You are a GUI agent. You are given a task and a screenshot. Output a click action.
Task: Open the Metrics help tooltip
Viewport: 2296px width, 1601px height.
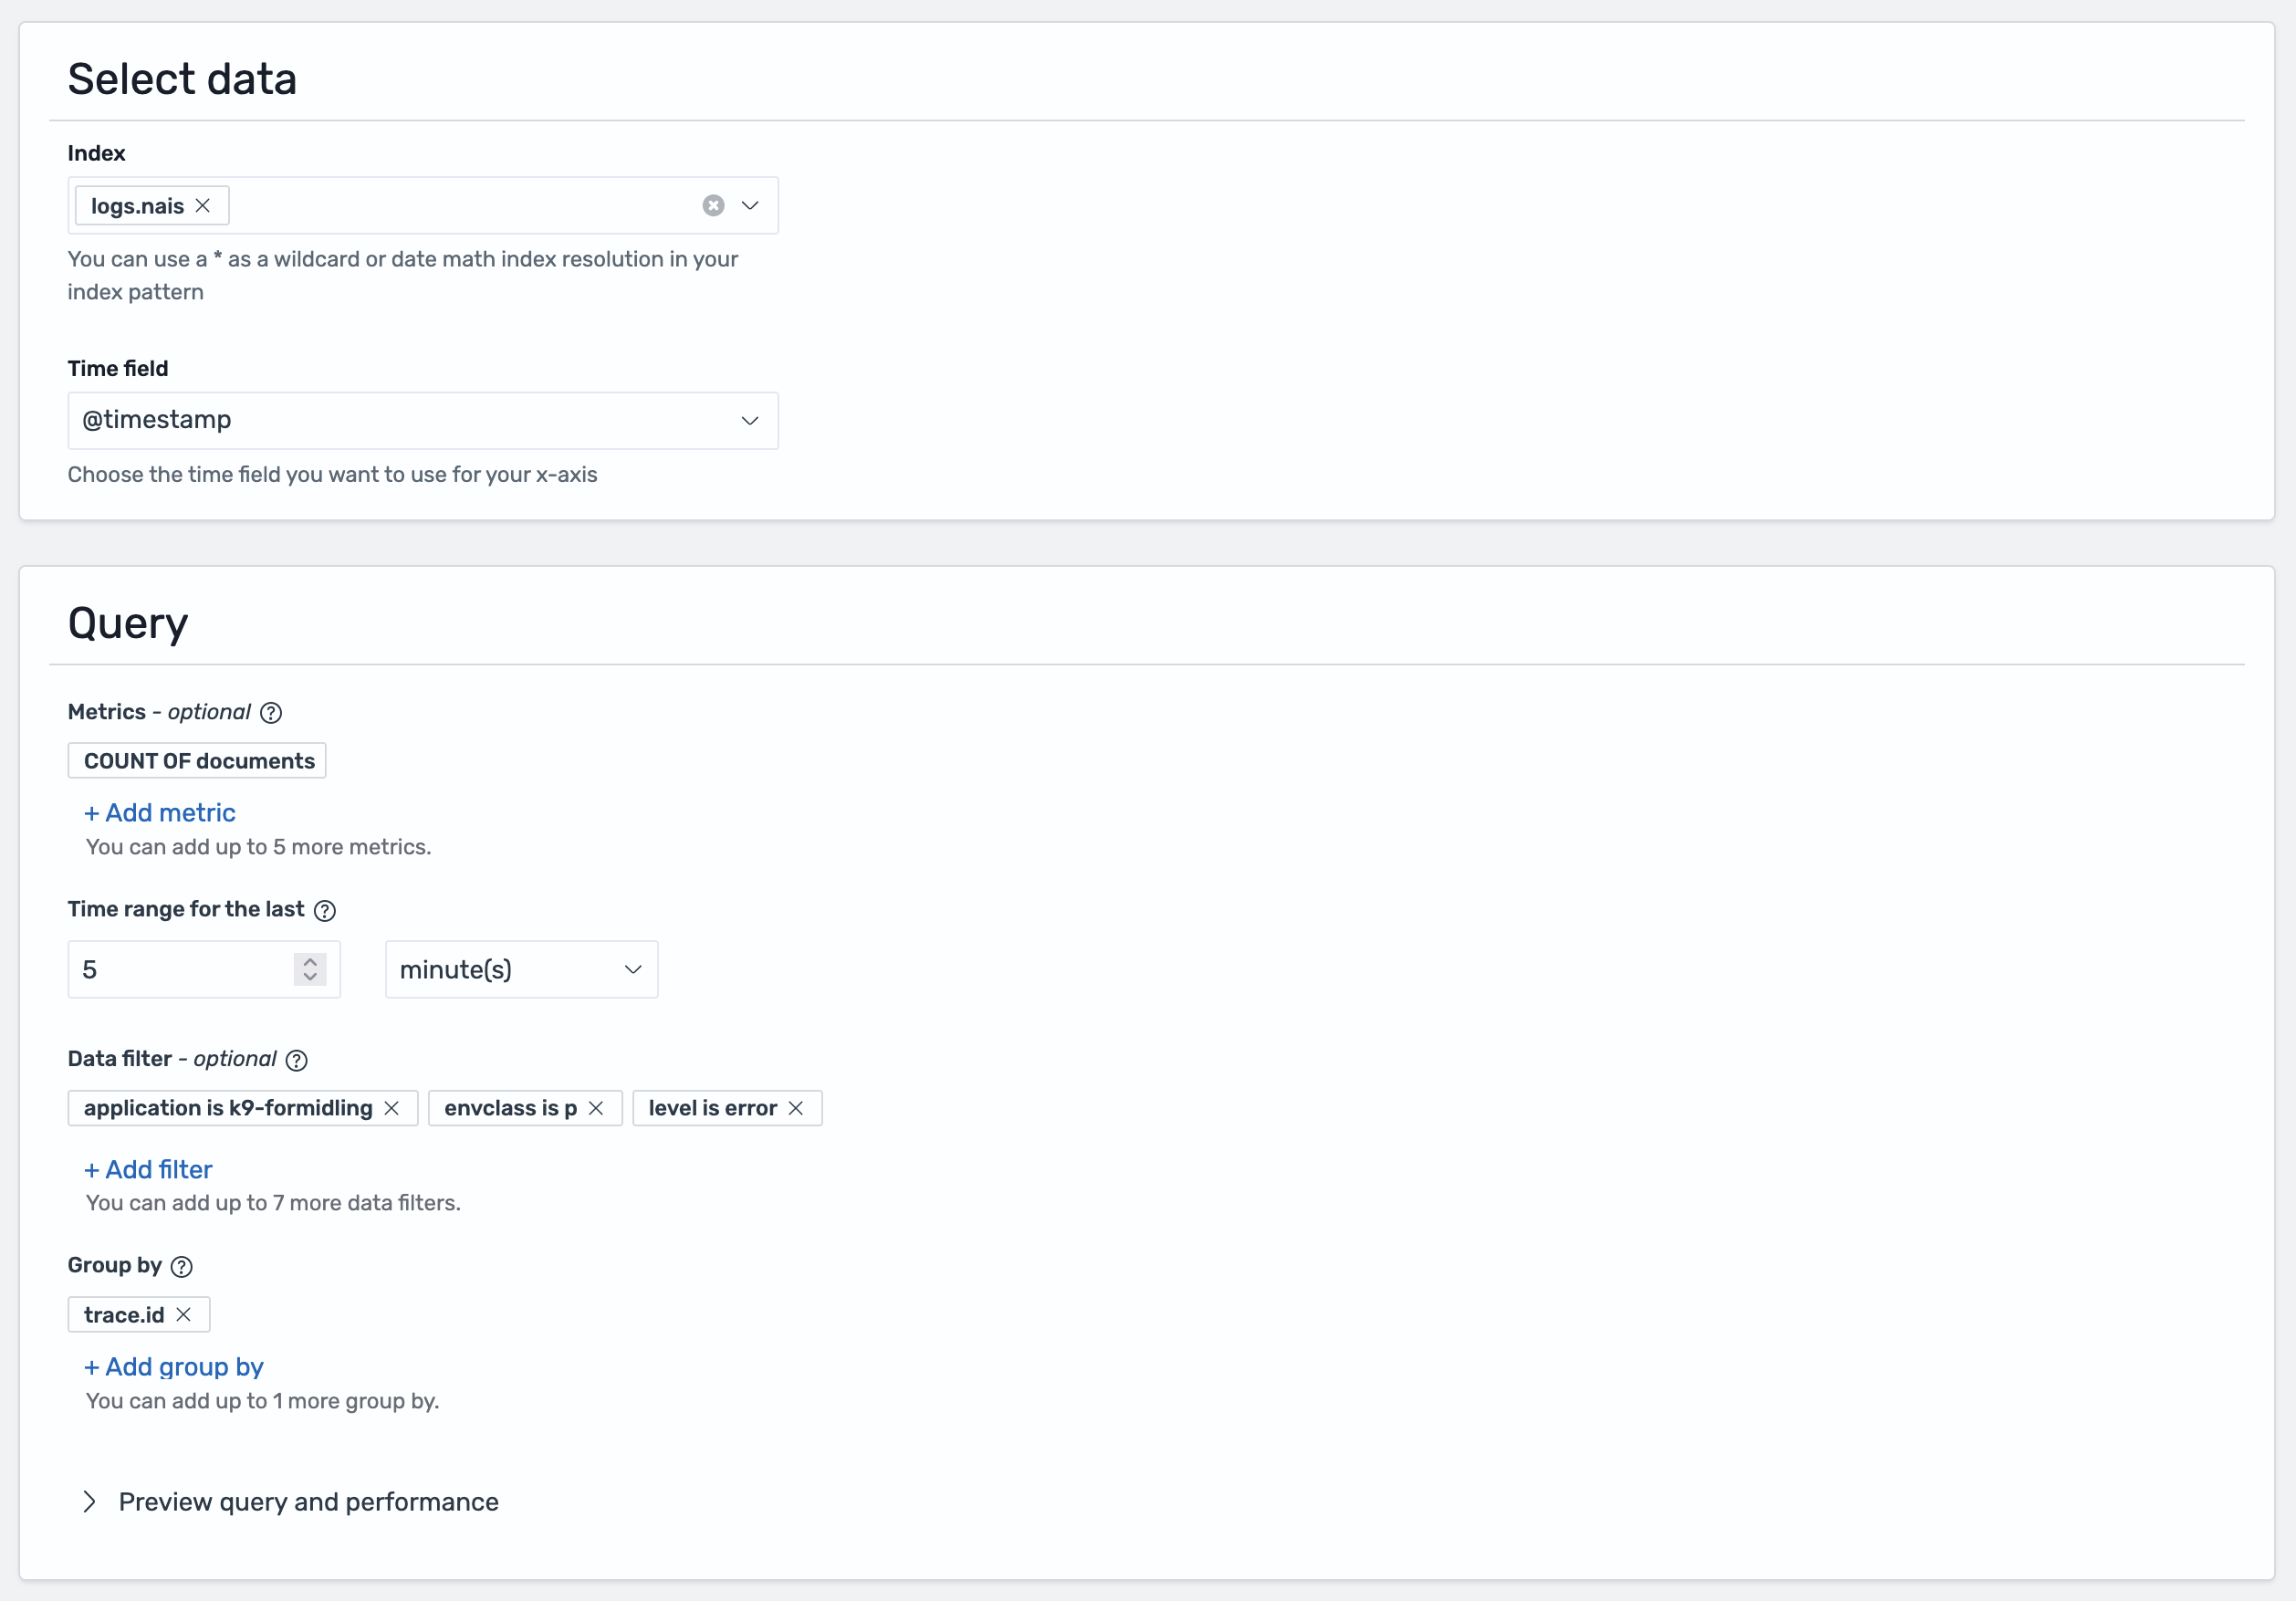coord(270,713)
